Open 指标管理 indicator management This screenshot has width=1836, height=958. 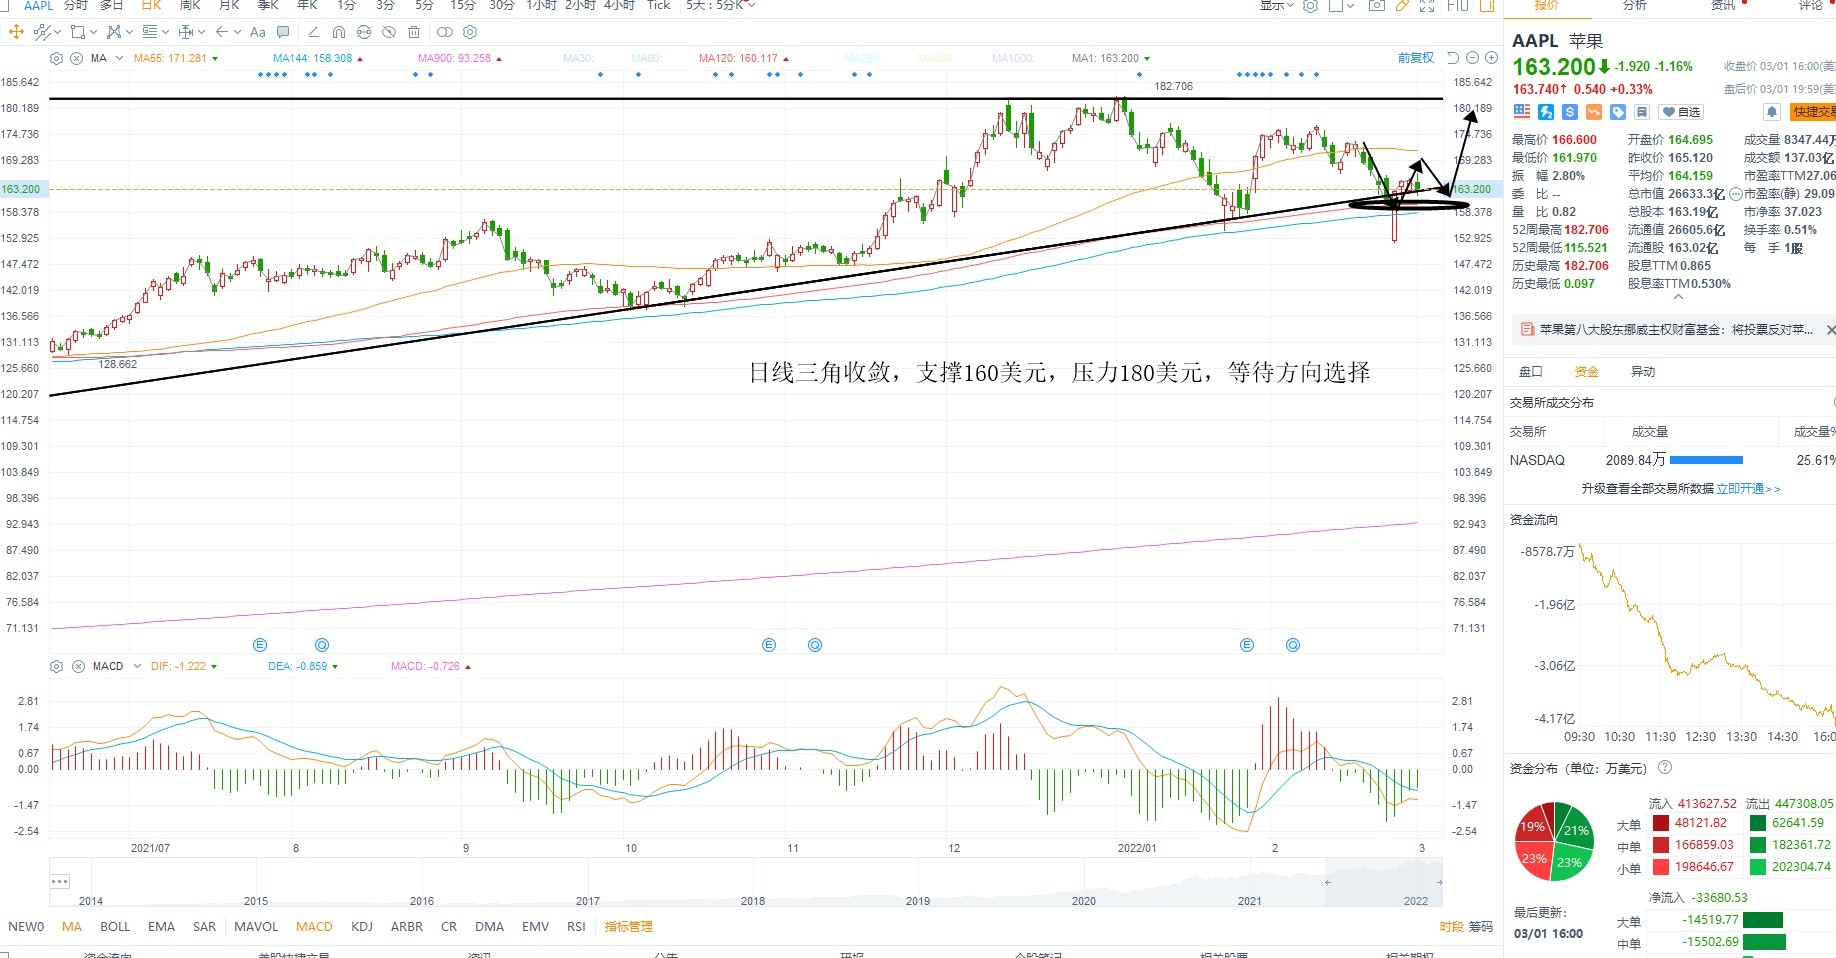pyautogui.click(x=628, y=927)
